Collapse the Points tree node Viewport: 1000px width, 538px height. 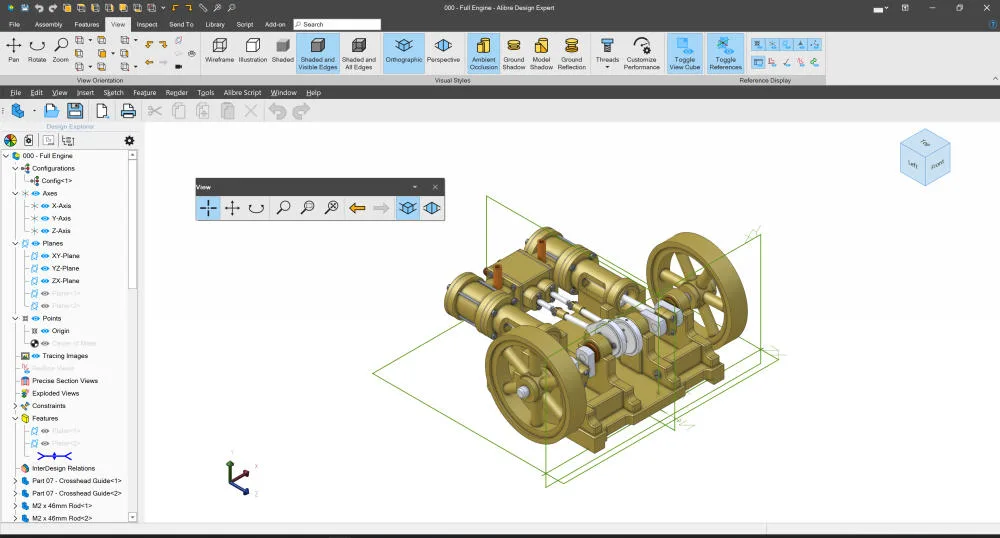click(x=15, y=318)
